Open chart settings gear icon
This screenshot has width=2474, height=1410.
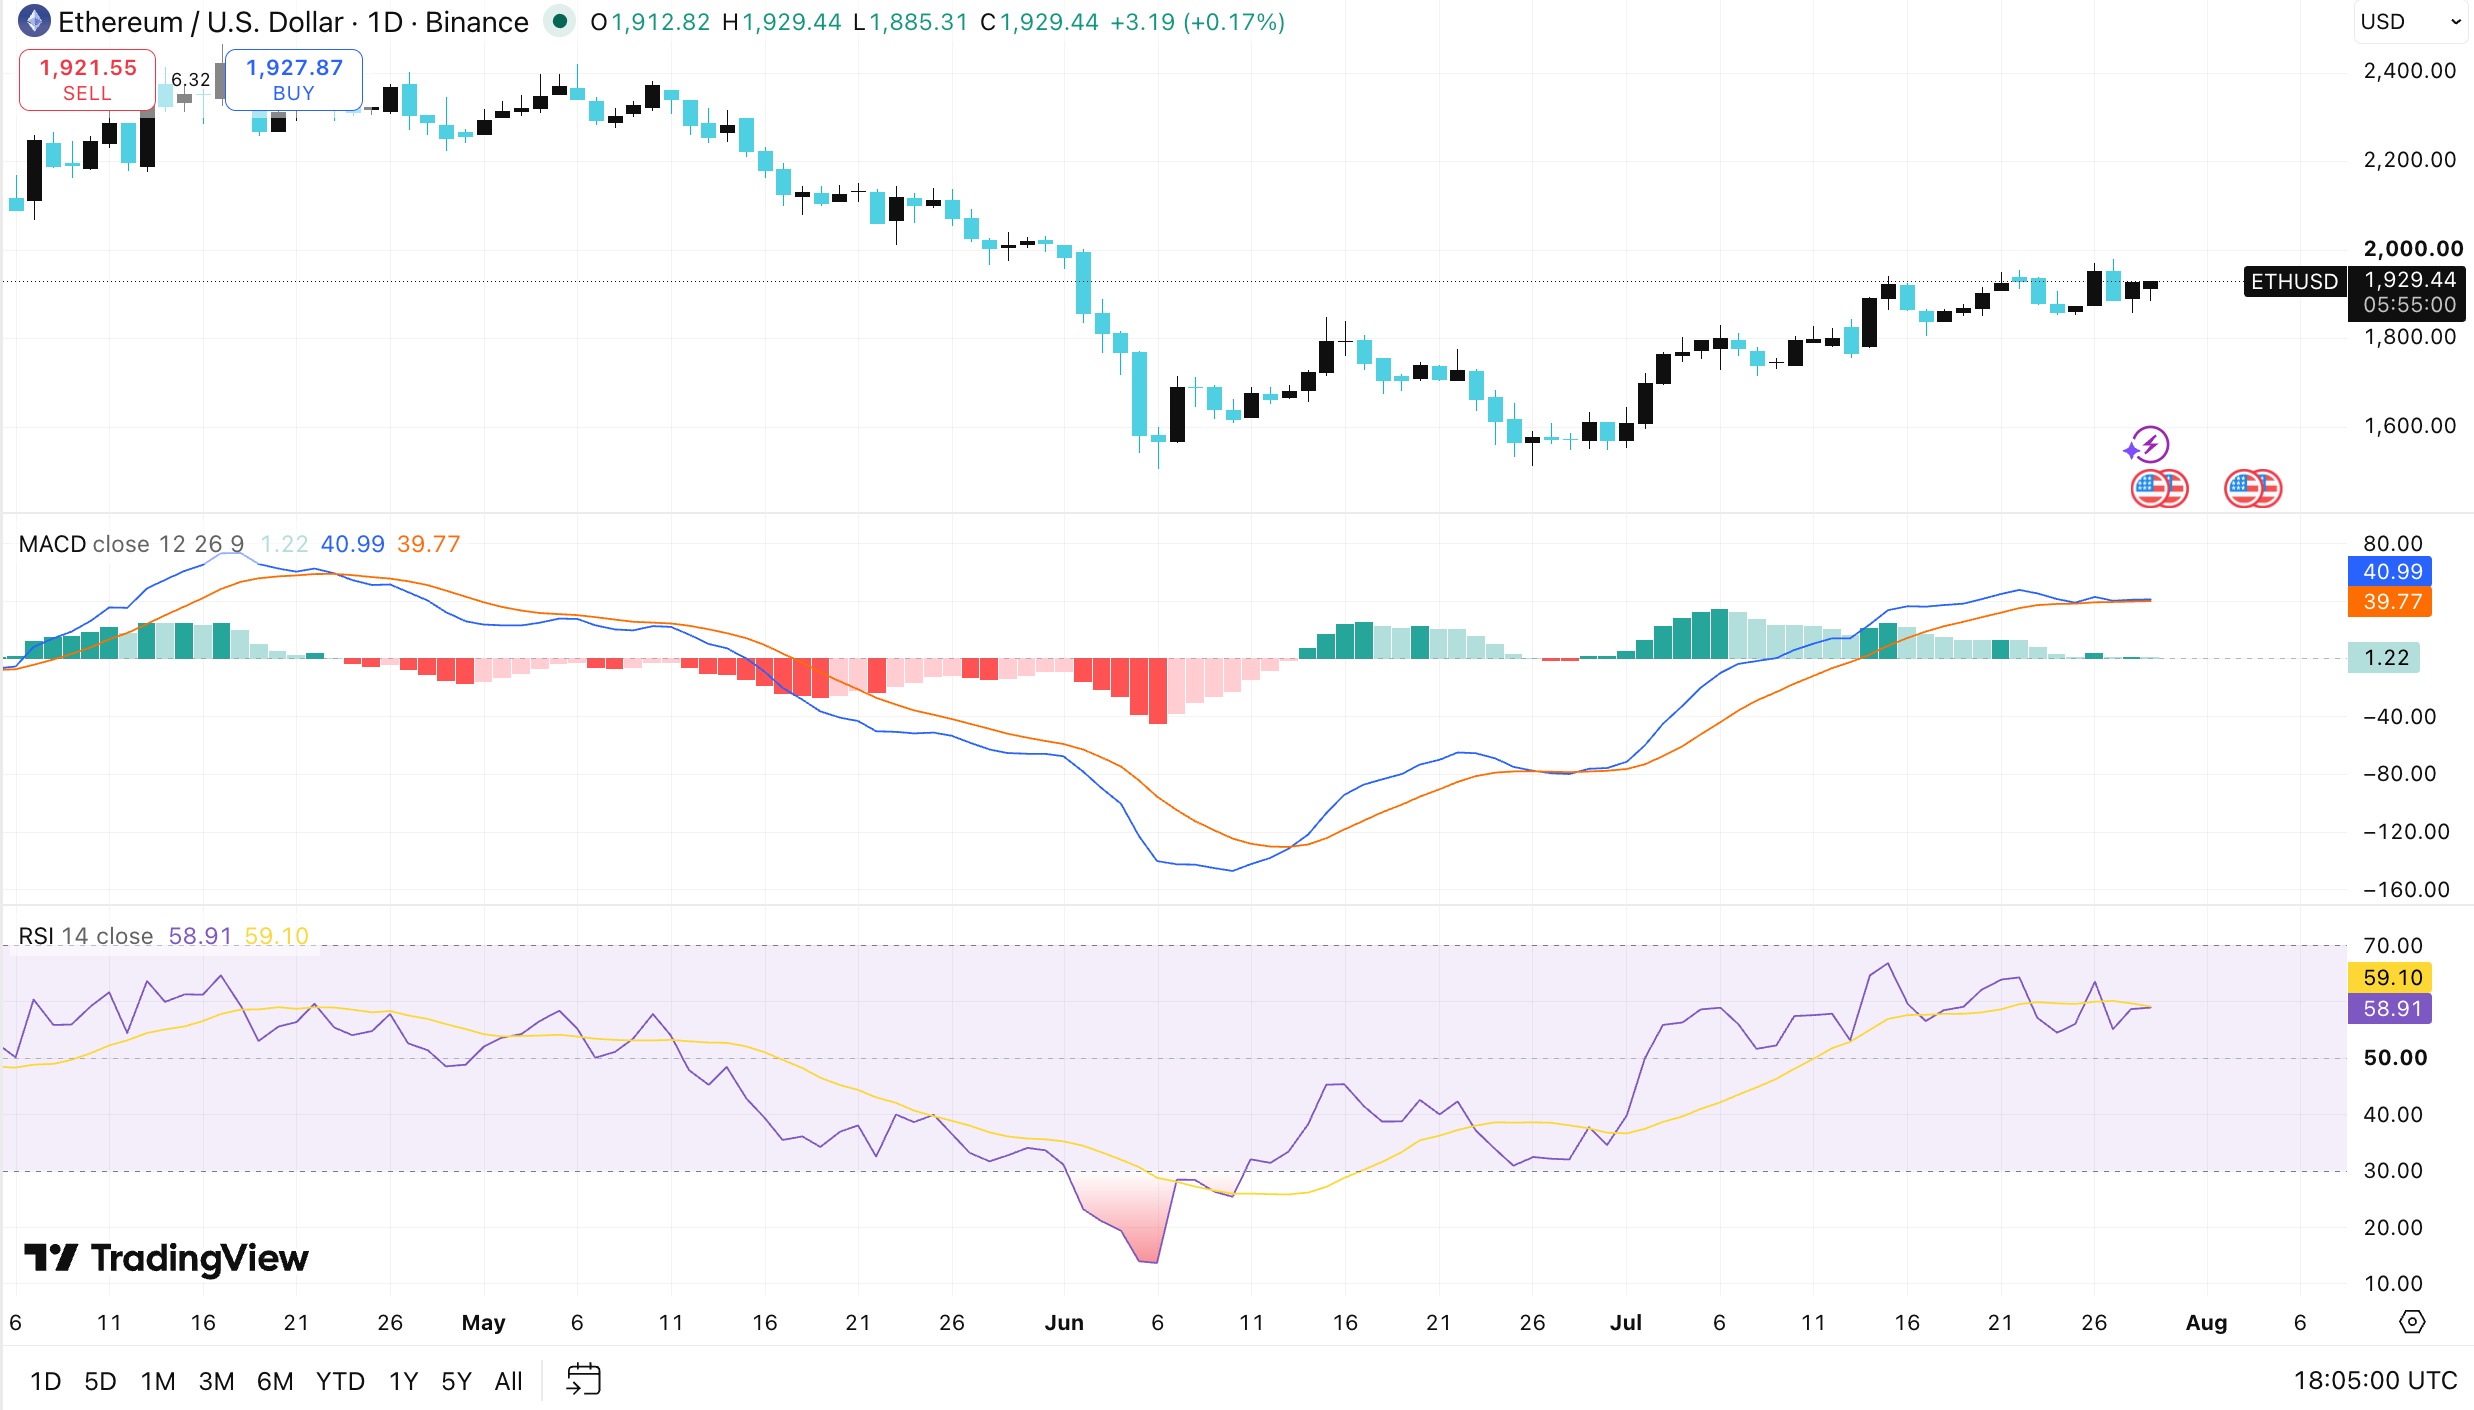(2412, 1322)
